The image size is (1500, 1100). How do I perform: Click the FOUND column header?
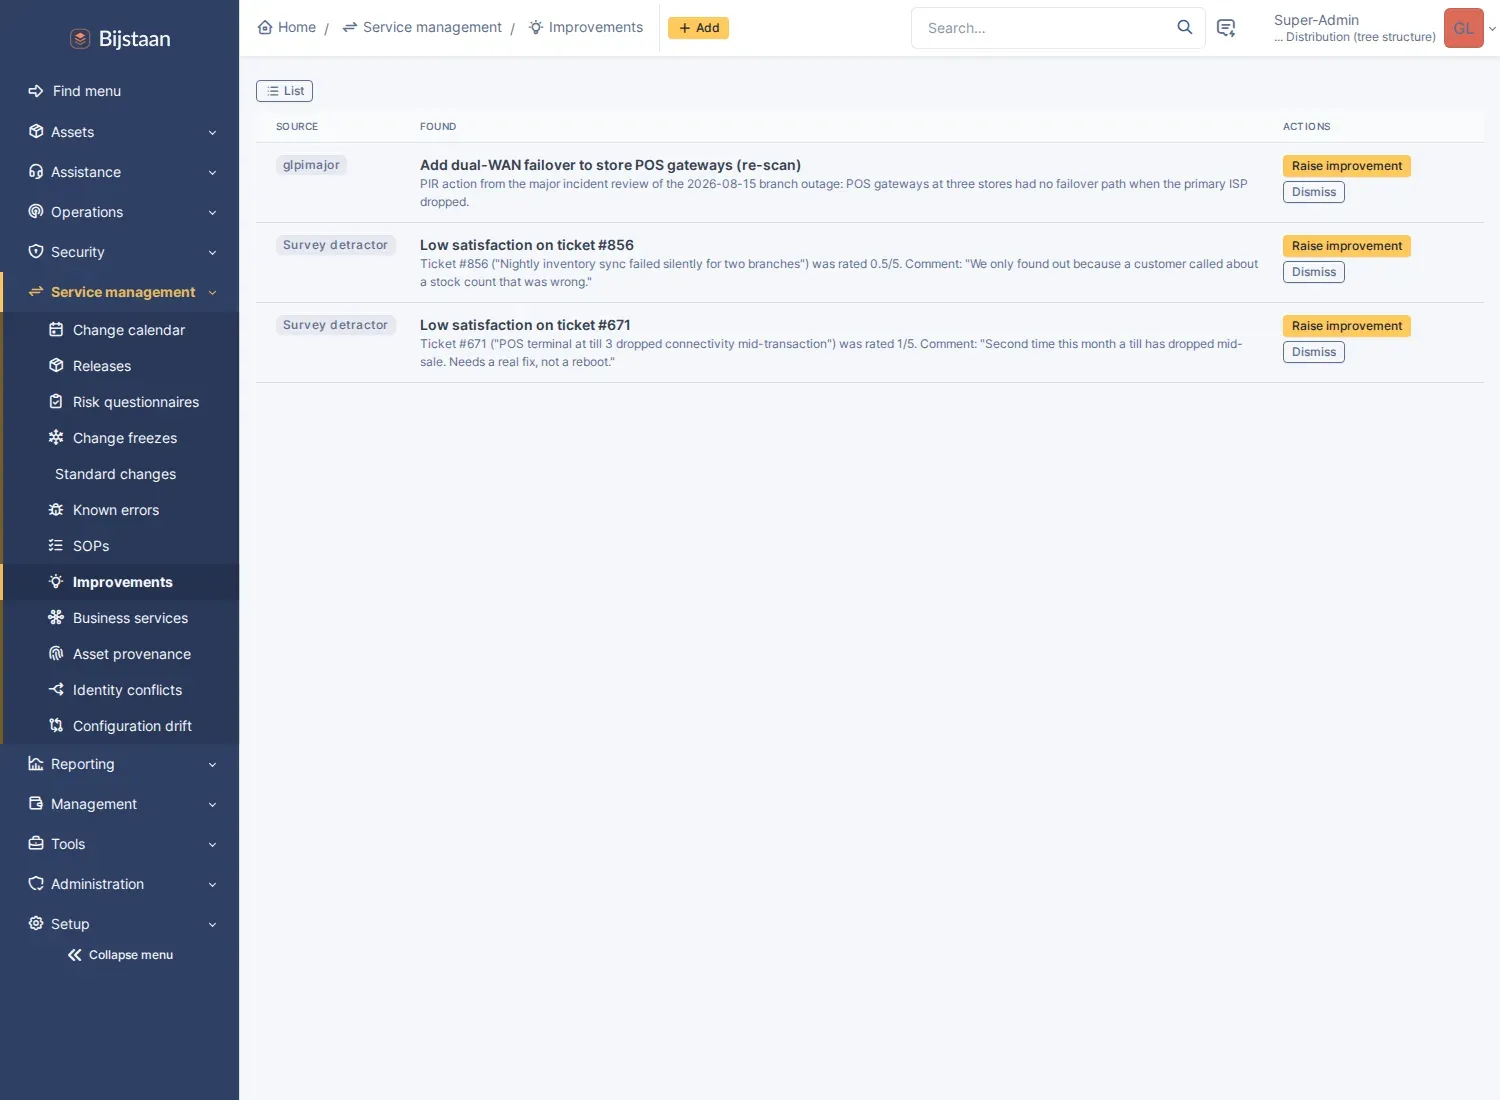tap(438, 127)
